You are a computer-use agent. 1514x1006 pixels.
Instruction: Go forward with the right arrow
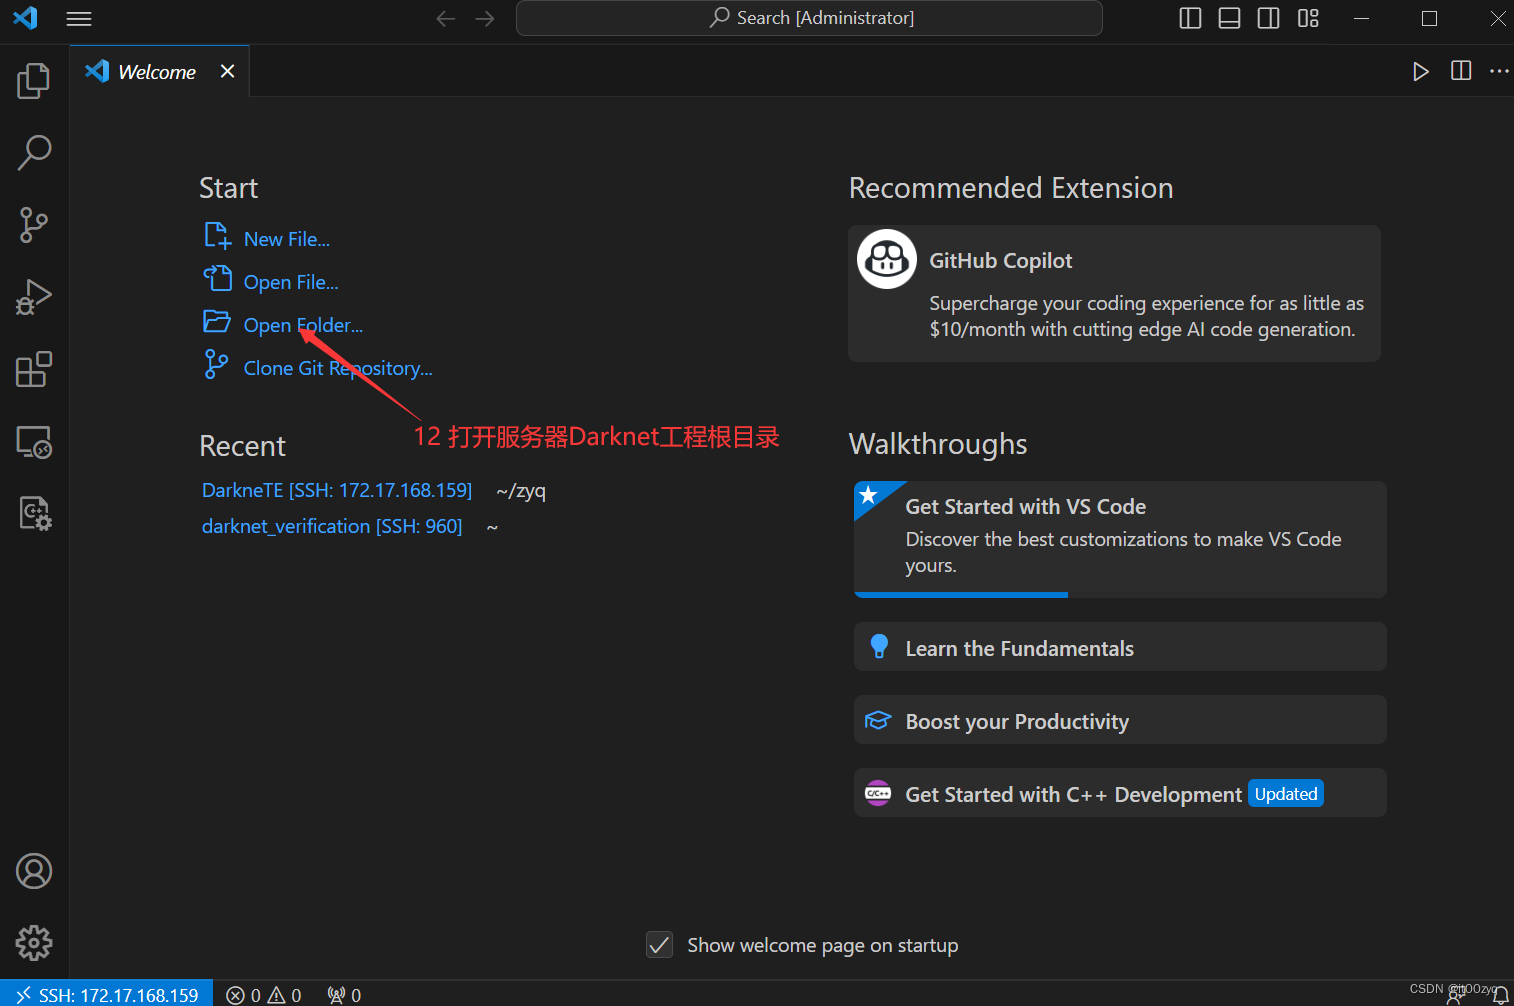(x=485, y=19)
